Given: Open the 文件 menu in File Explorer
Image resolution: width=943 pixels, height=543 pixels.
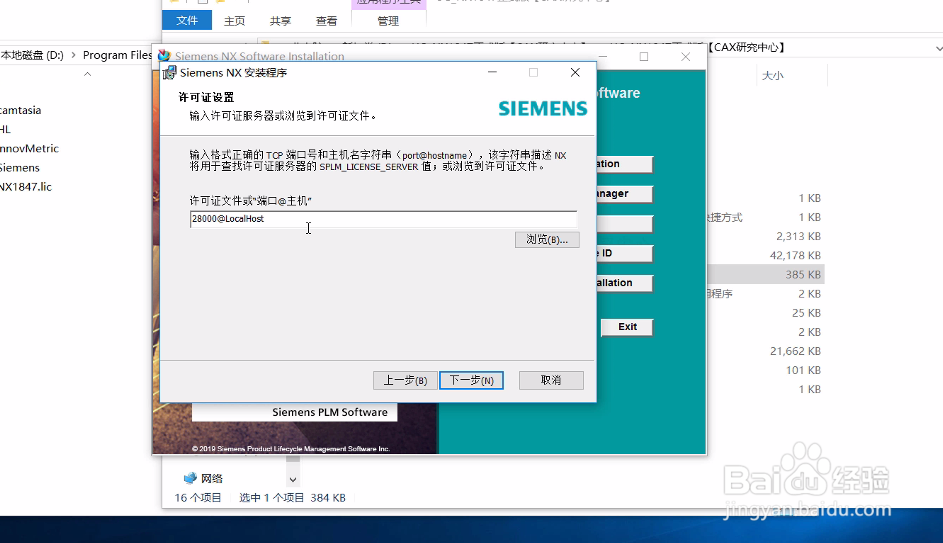Looking at the screenshot, I should pos(186,20).
